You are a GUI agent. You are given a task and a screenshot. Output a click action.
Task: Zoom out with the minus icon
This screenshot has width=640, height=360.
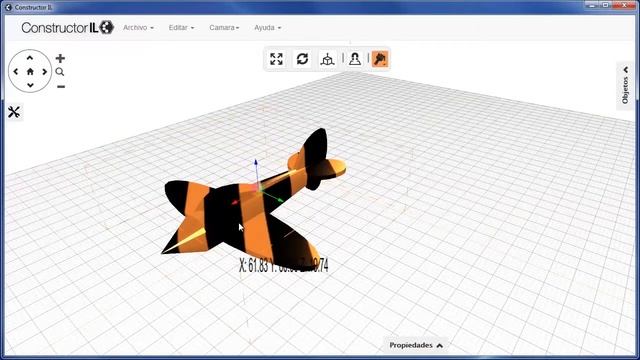point(61,87)
